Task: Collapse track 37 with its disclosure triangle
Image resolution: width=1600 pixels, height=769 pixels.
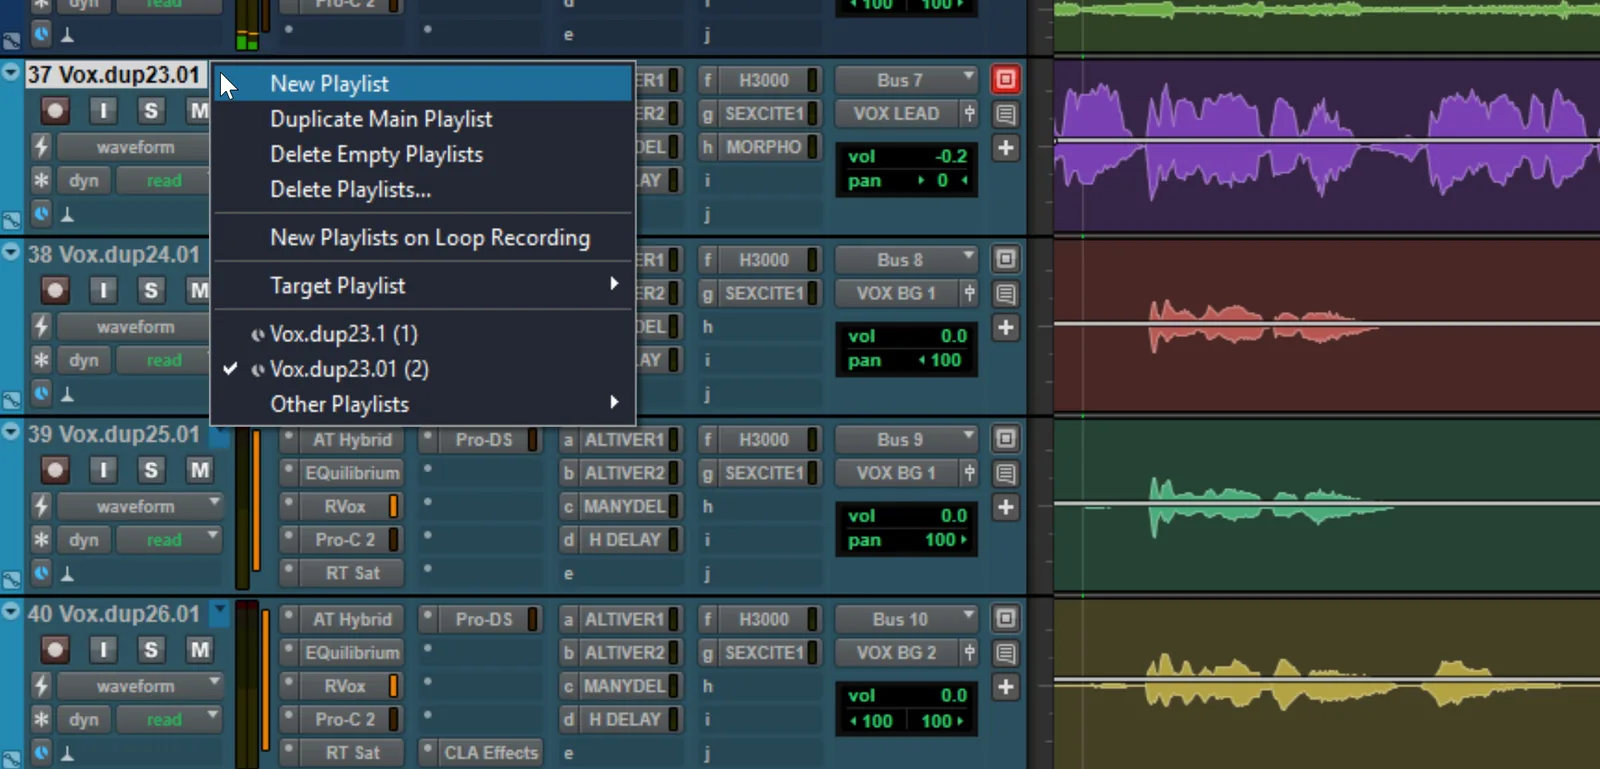Action: click(11, 73)
